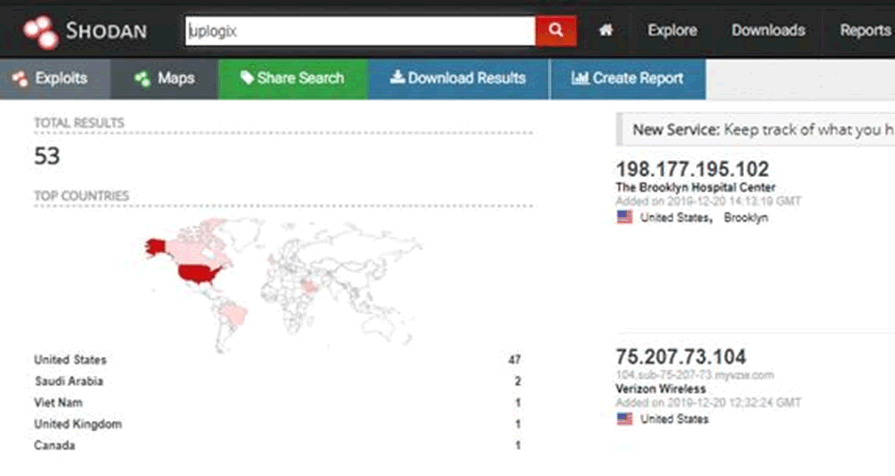Click the Maps icon
The width and height of the screenshot is (895, 476).
pyautogui.click(x=142, y=79)
